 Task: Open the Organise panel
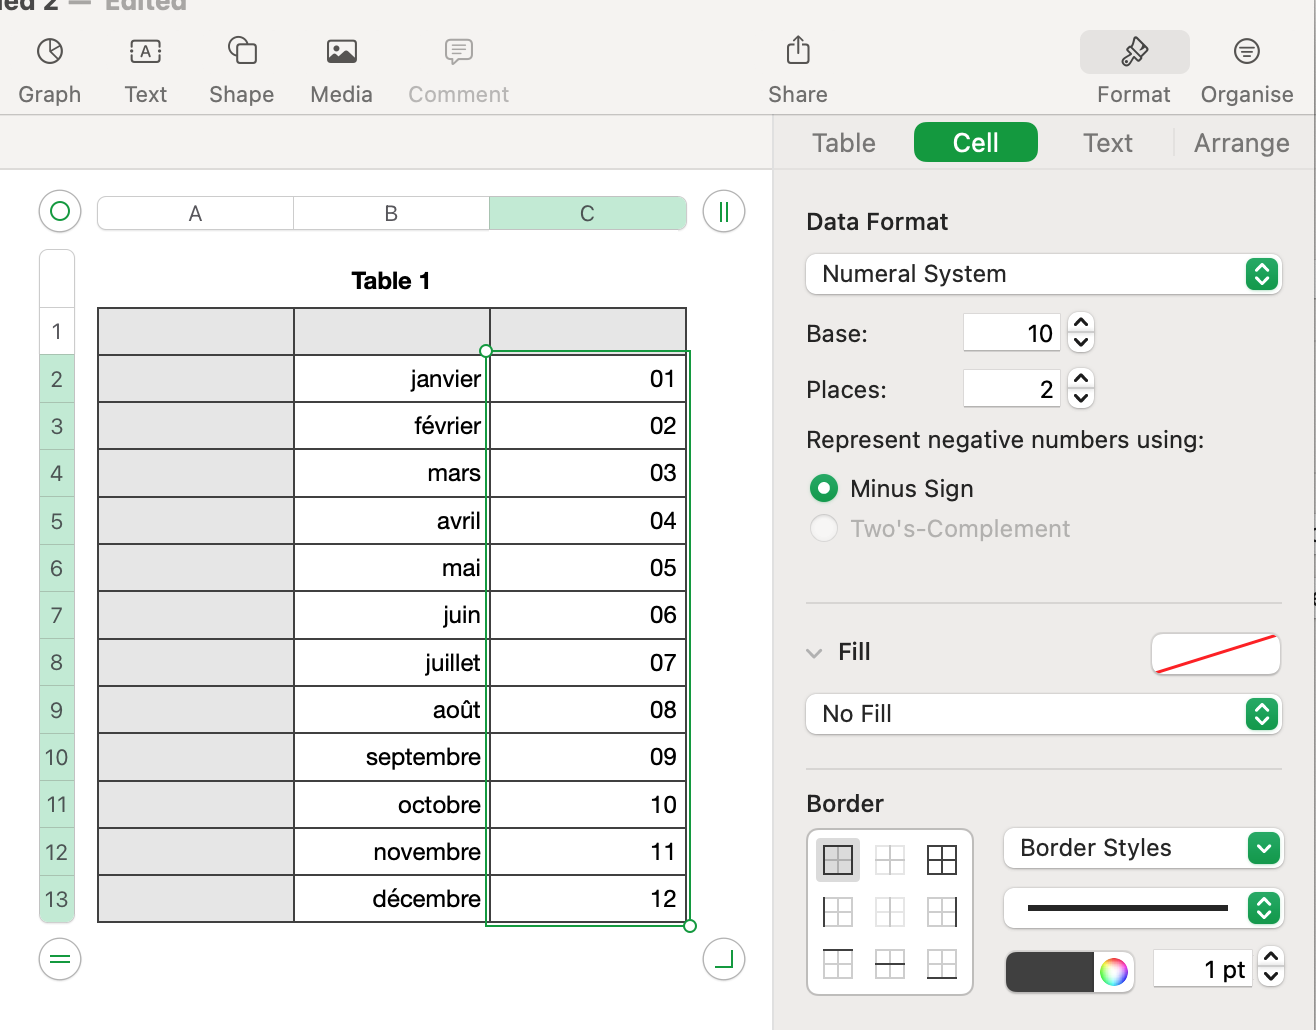click(1246, 67)
